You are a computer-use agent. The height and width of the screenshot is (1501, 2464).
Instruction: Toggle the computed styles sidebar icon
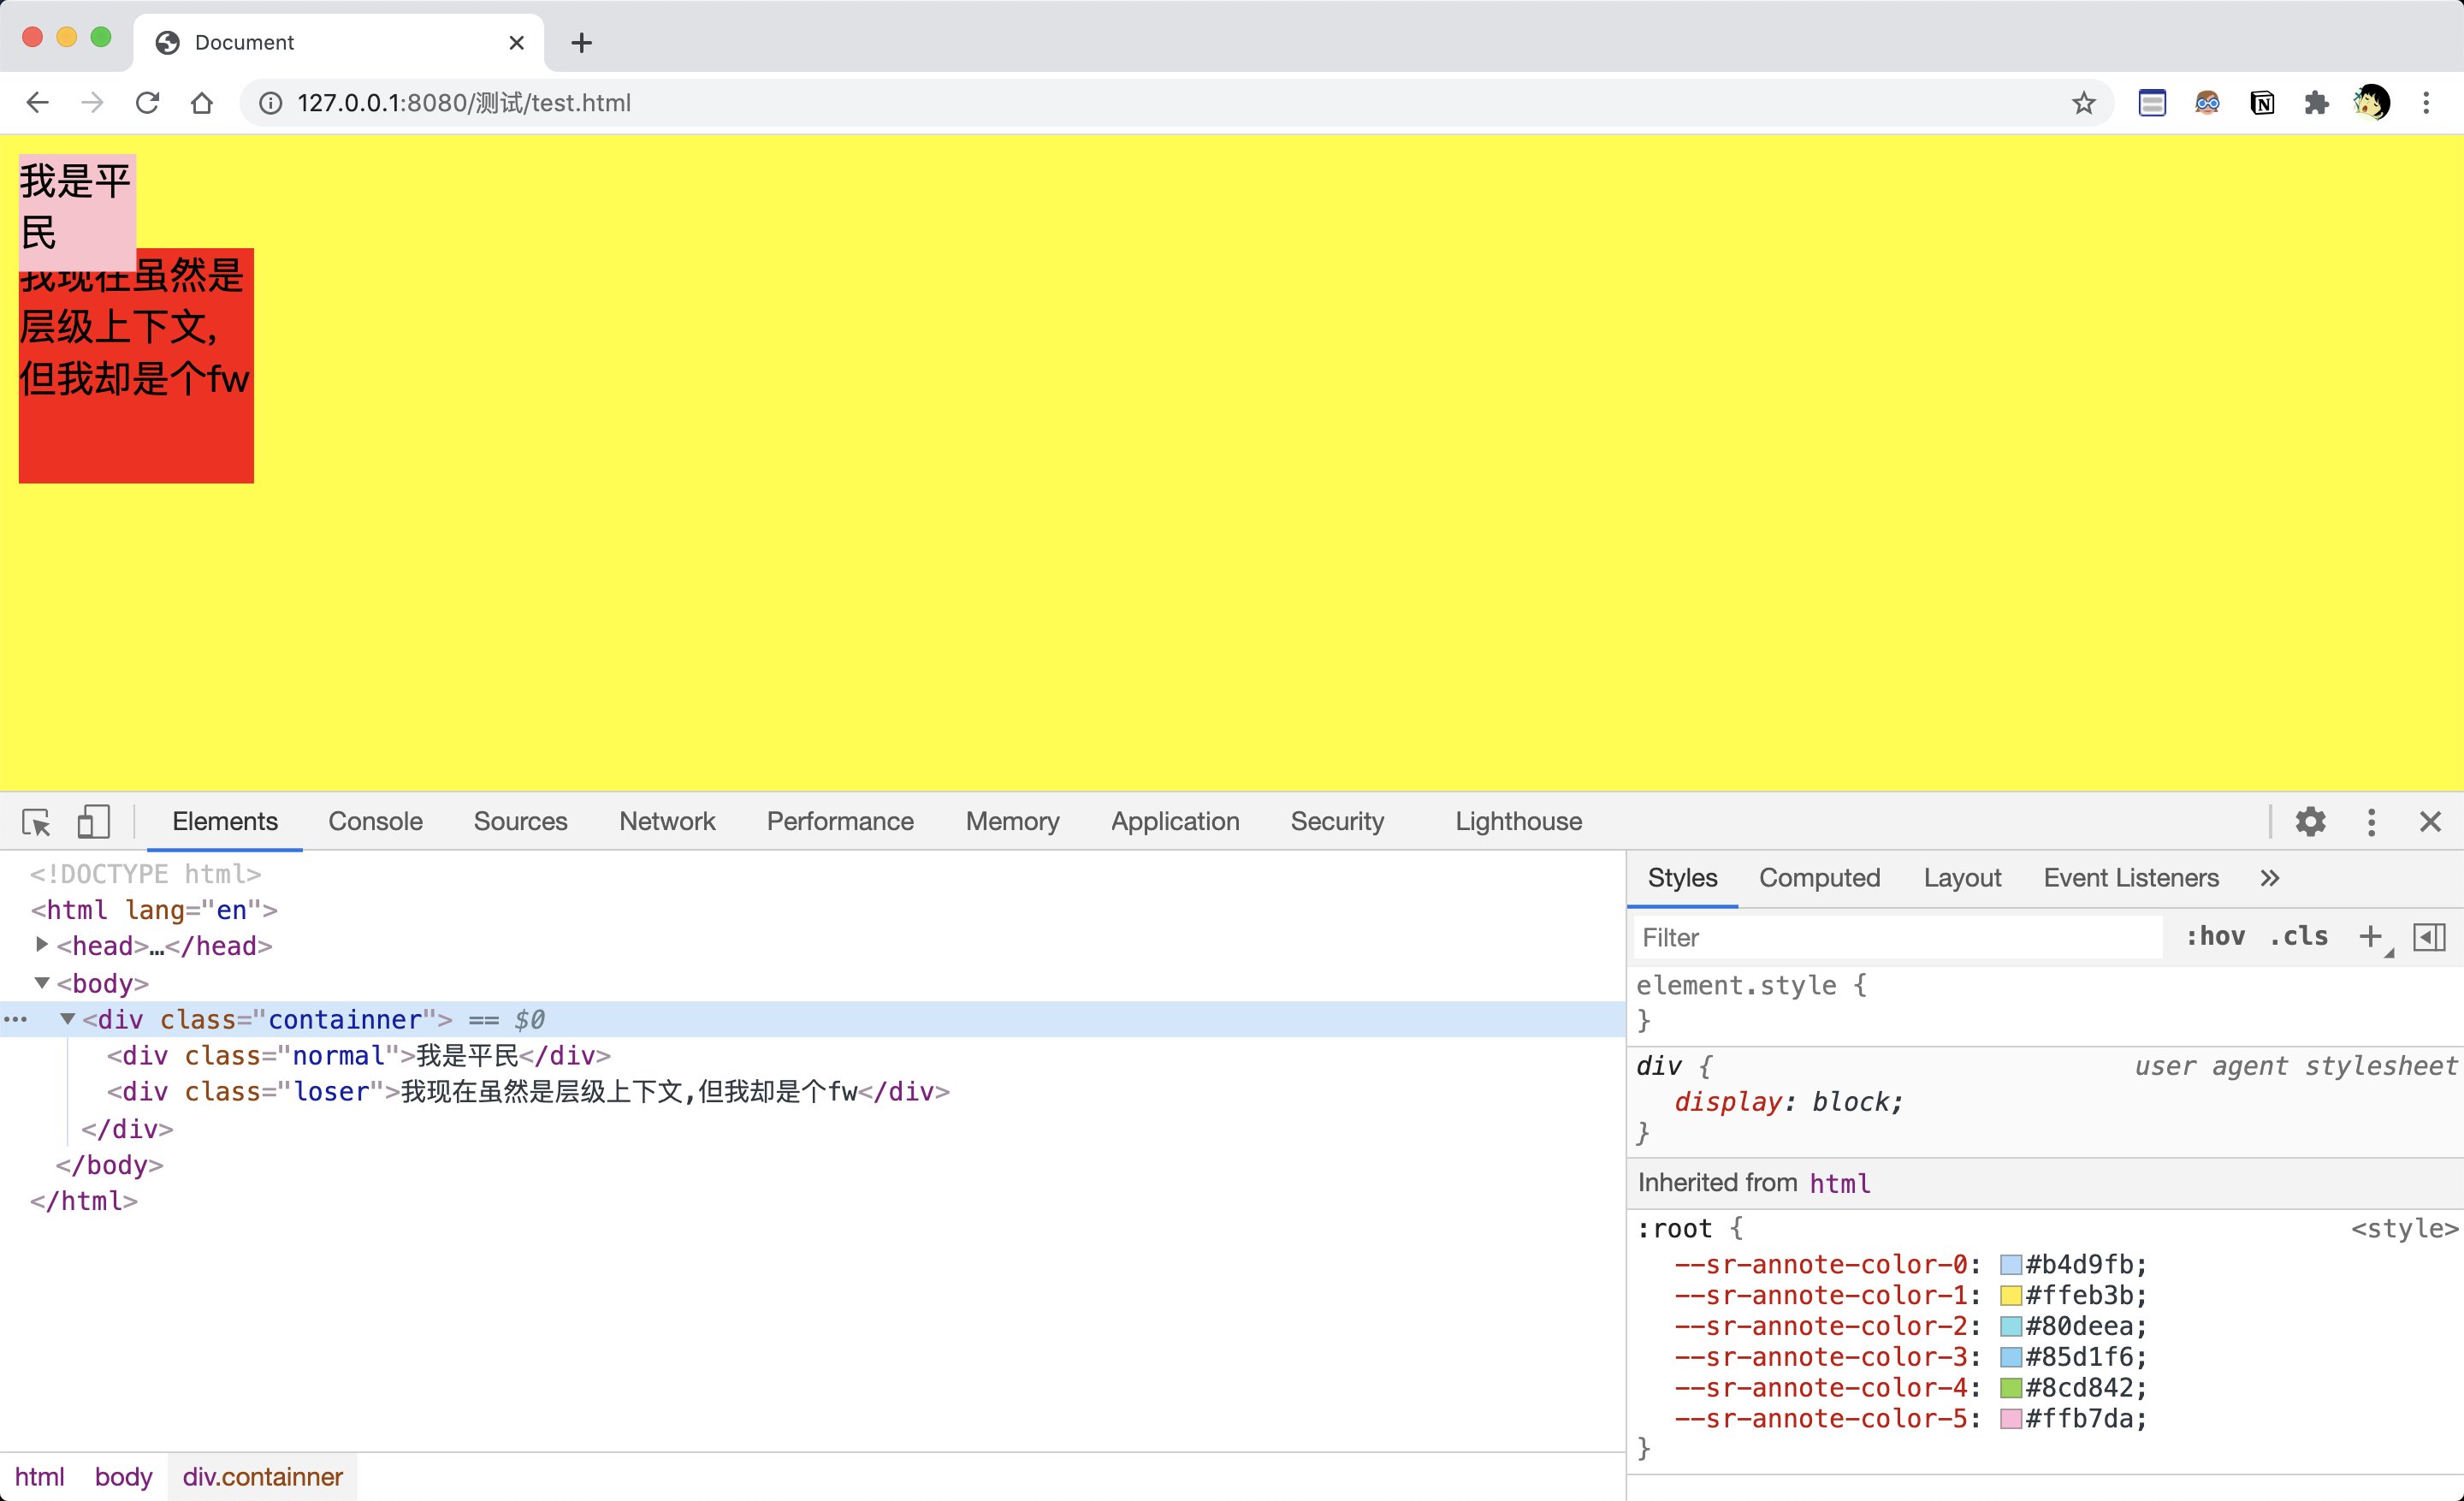[2429, 937]
